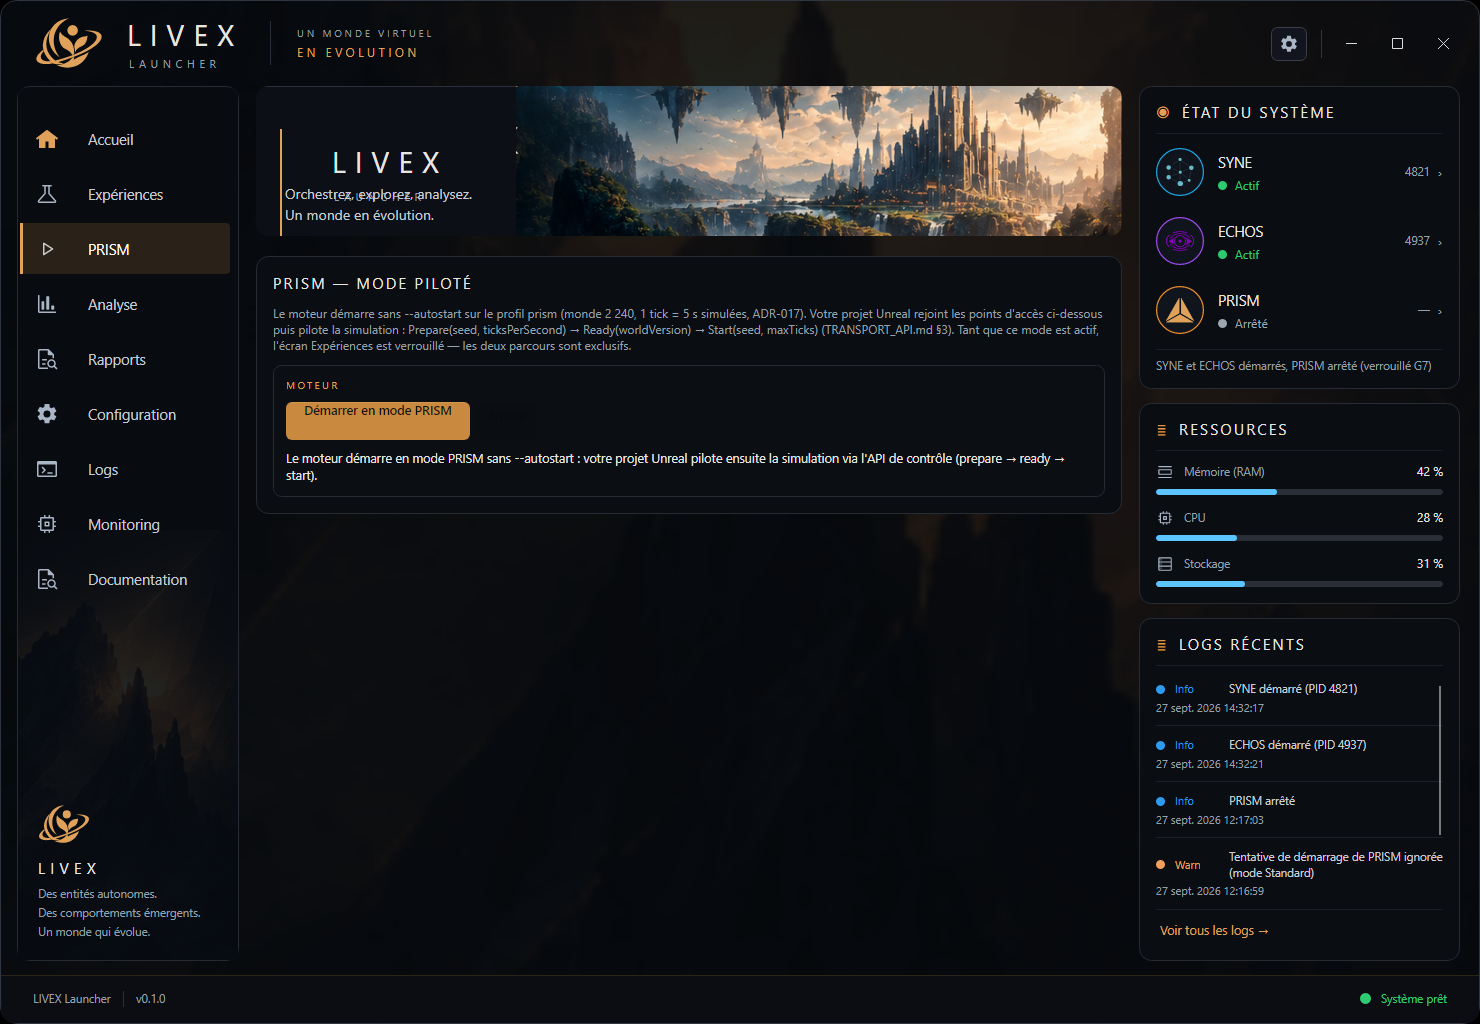Expand the SYNE row chevron

click(x=1440, y=173)
